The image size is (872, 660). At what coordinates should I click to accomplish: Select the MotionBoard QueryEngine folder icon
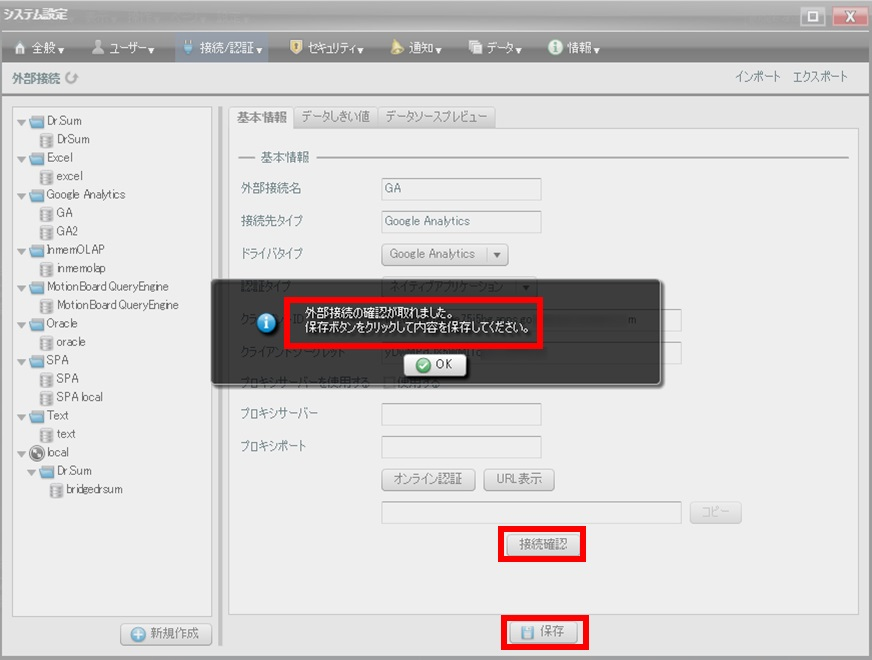coord(37,287)
